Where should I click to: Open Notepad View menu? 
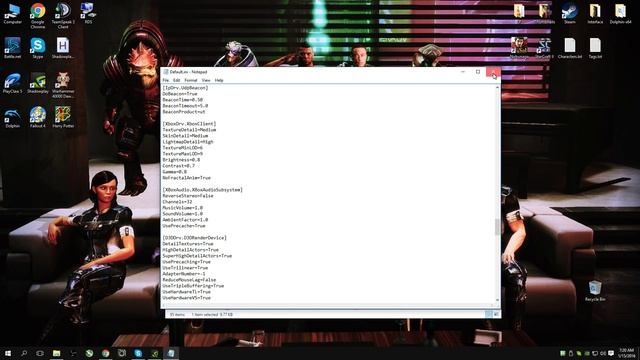tap(206, 80)
